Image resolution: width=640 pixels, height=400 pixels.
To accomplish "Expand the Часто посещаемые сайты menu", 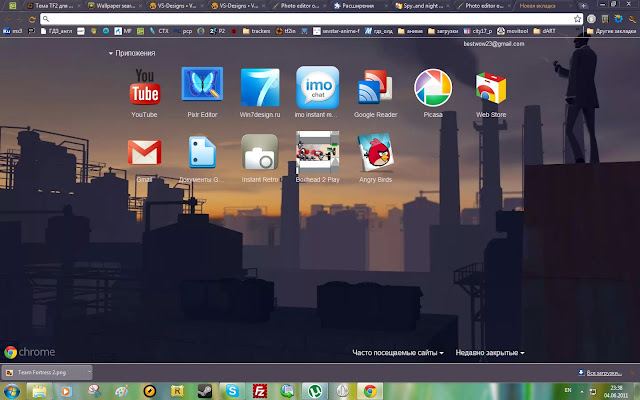I will 398,353.
